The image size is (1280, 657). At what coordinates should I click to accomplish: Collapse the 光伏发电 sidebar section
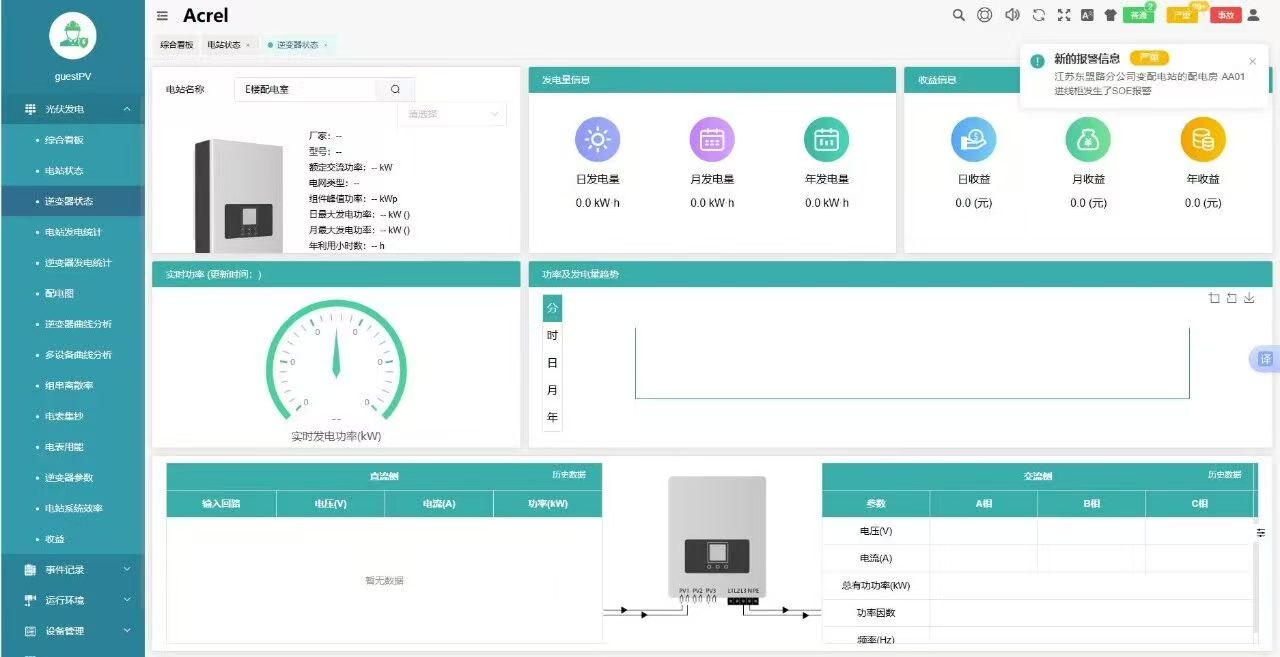tap(72, 108)
